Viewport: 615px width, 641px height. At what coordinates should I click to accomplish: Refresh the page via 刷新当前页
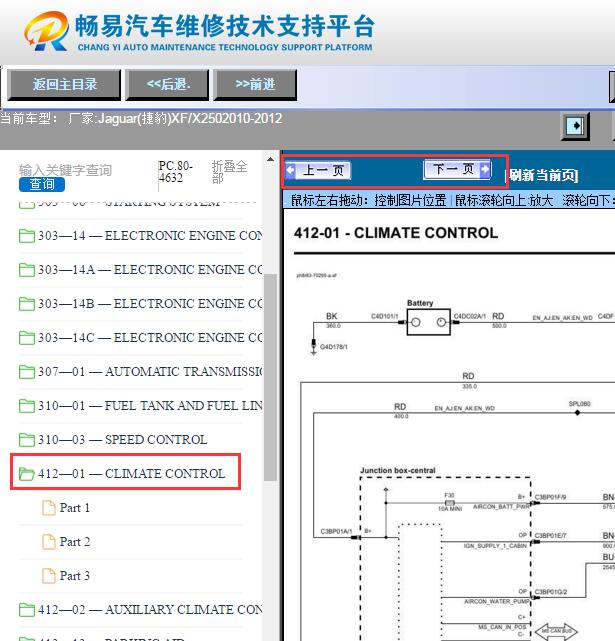point(543,175)
